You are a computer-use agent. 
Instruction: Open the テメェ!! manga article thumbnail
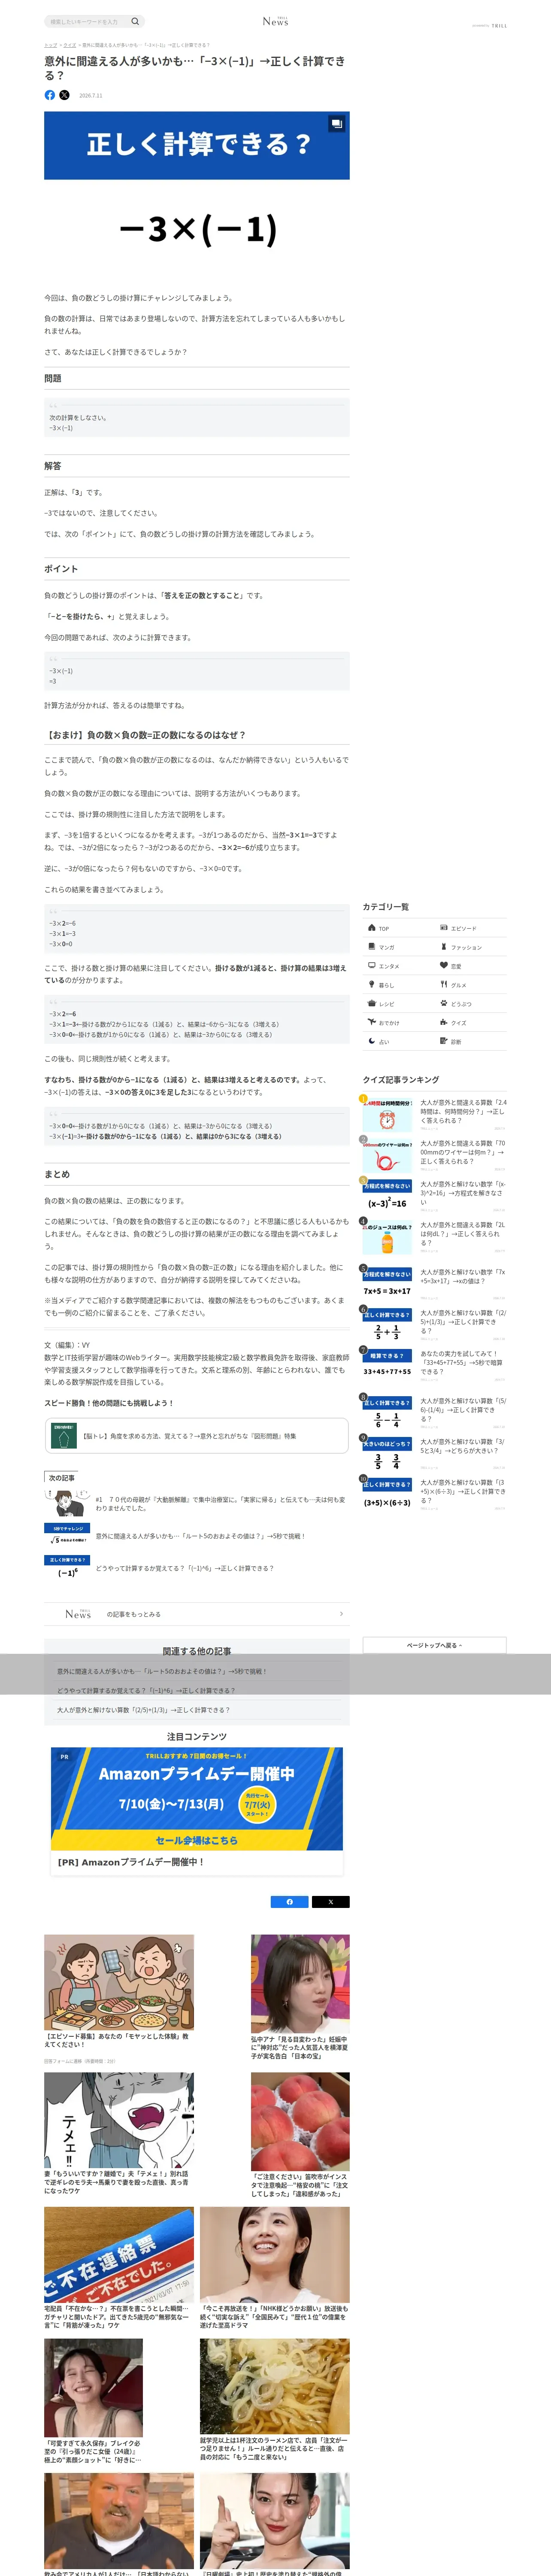click(x=119, y=2120)
